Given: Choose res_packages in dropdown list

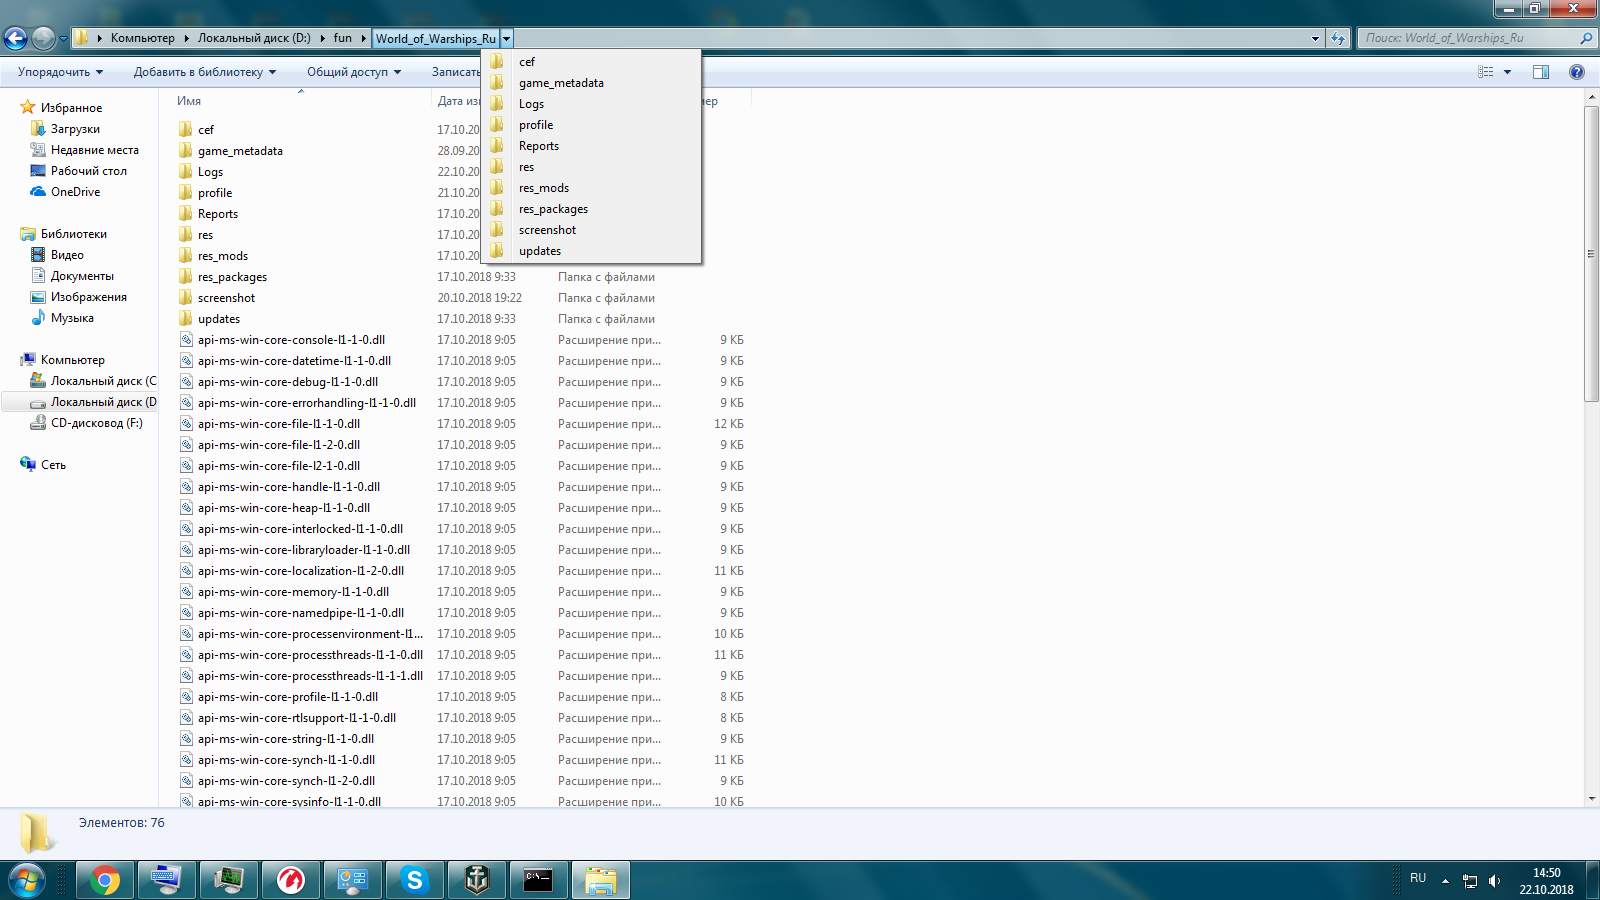Looking at the screenshot, I should 591,209.
